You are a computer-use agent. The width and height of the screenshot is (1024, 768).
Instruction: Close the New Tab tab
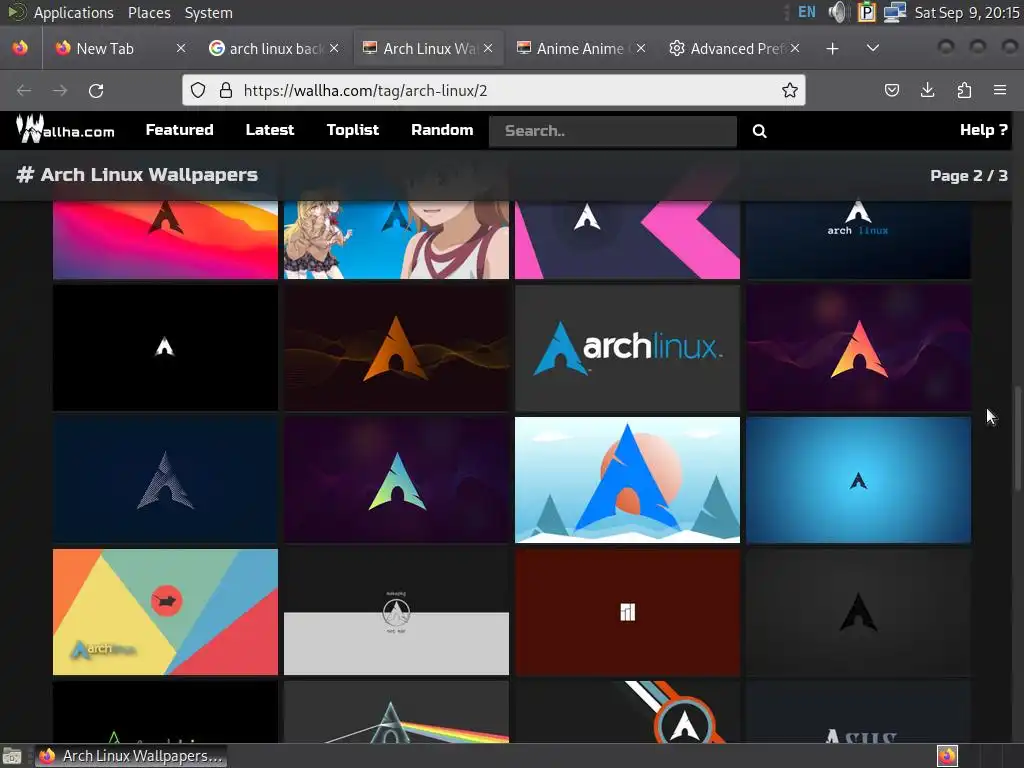pos(181,48)
